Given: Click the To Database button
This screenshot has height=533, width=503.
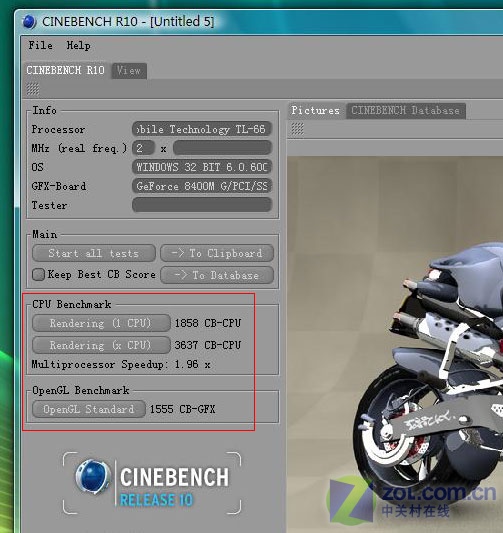Looking at the screenshot, I should [217, 275].
